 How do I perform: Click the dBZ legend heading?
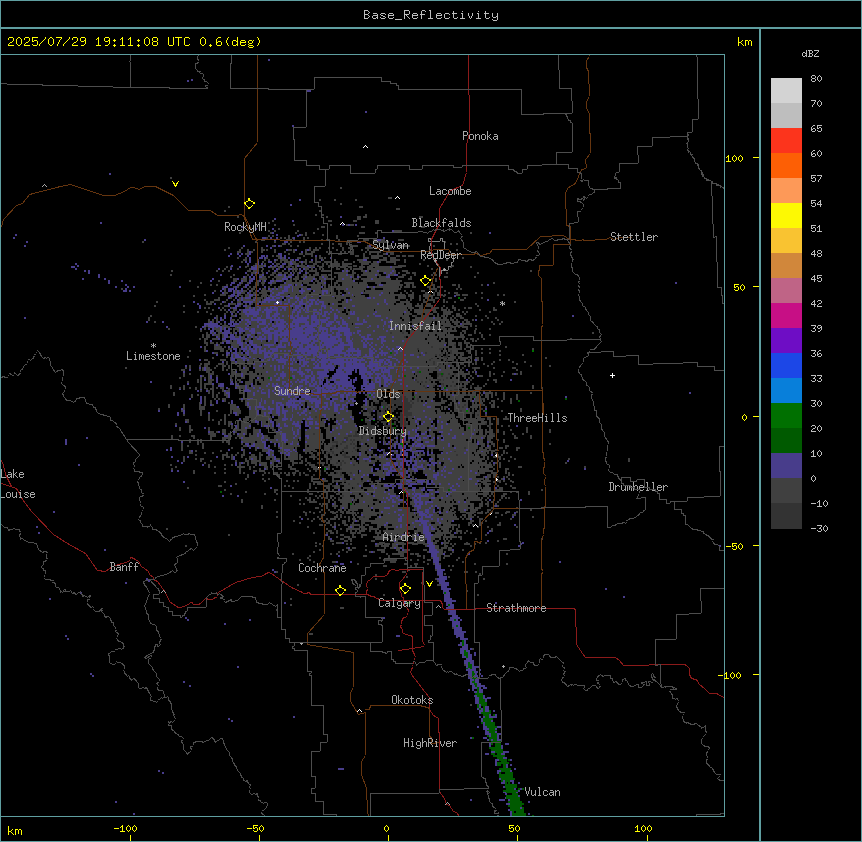810,53
